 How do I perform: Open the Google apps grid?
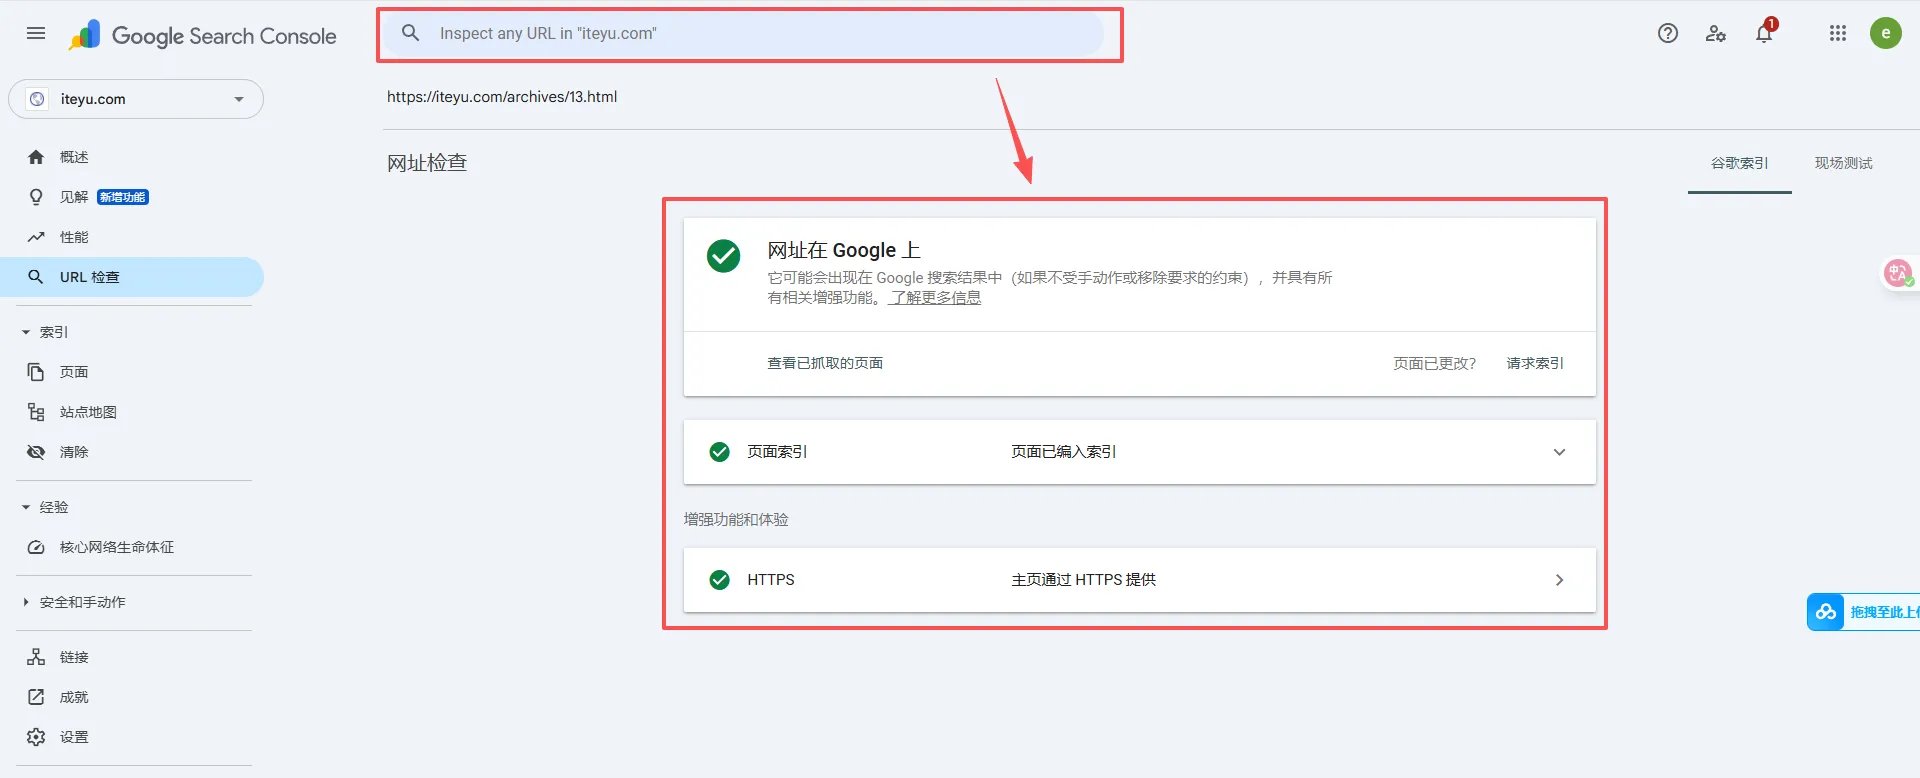[1838, 33]
